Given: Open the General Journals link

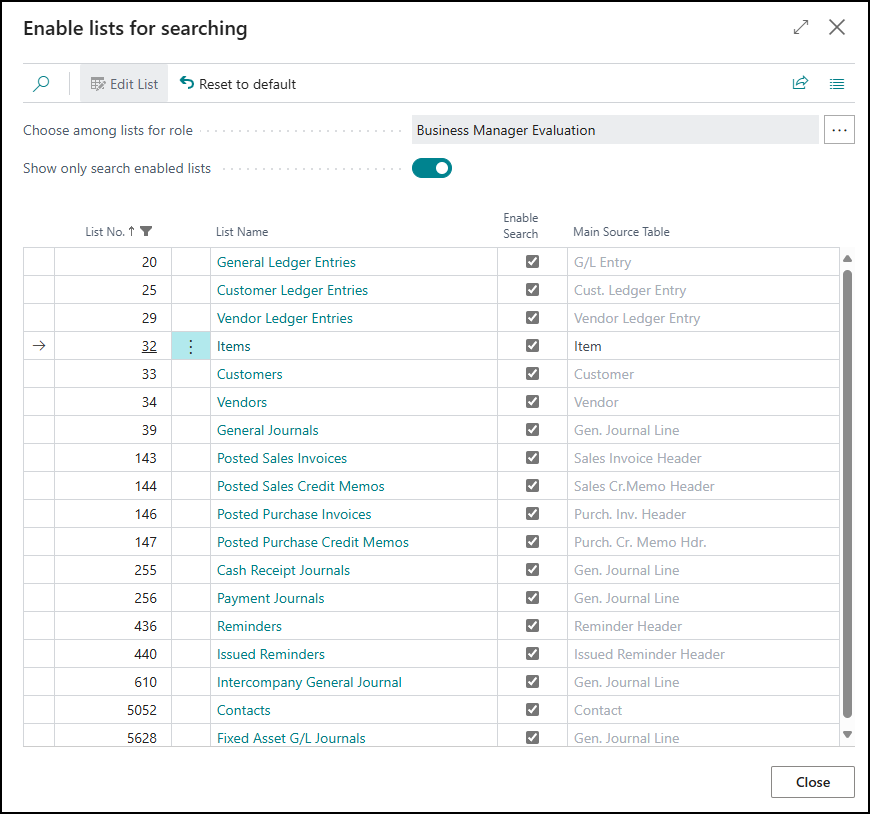Looking at the screenshot, I should click(267, 430).
